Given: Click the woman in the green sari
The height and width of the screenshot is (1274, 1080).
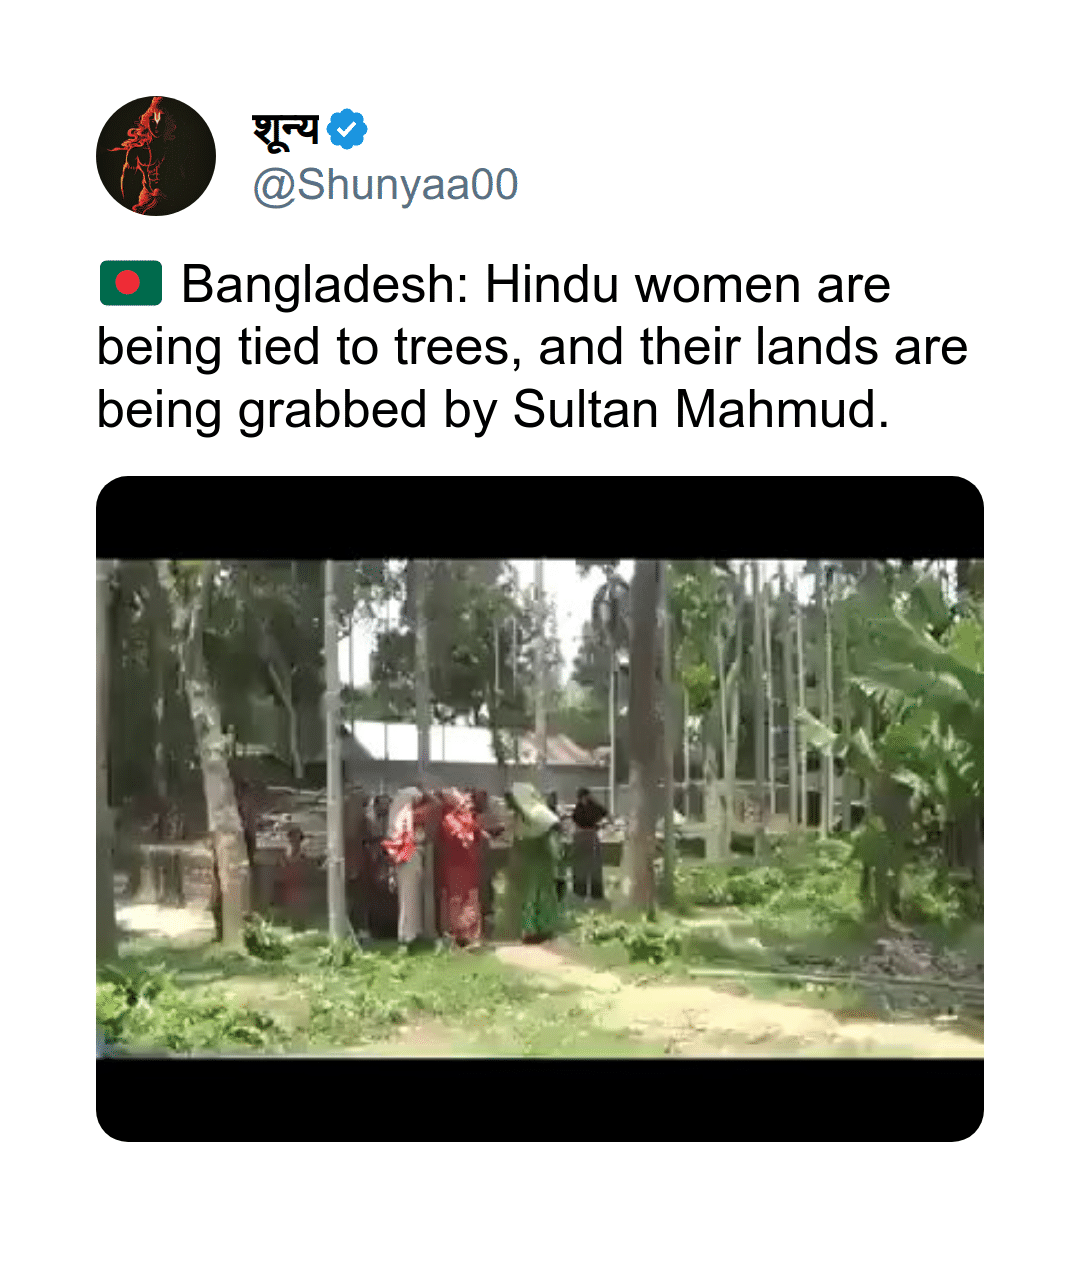Looking at the screenshot, I should (533, 862).
